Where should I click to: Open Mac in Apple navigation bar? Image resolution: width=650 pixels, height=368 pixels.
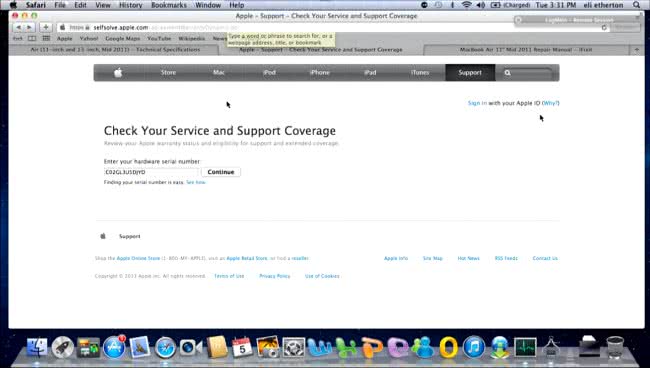coord(218,73)
